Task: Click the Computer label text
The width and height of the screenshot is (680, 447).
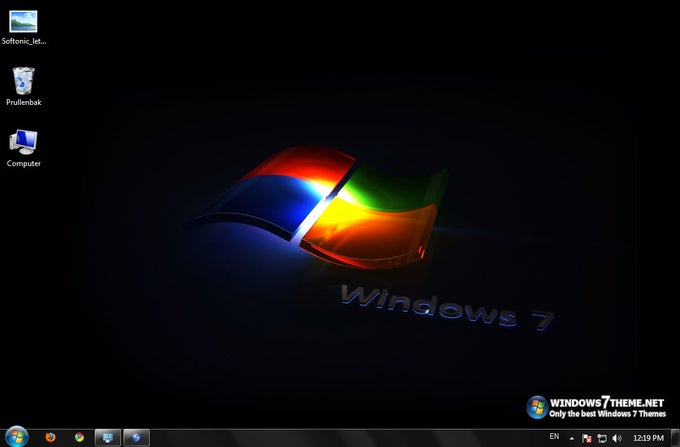Action: 23,163
